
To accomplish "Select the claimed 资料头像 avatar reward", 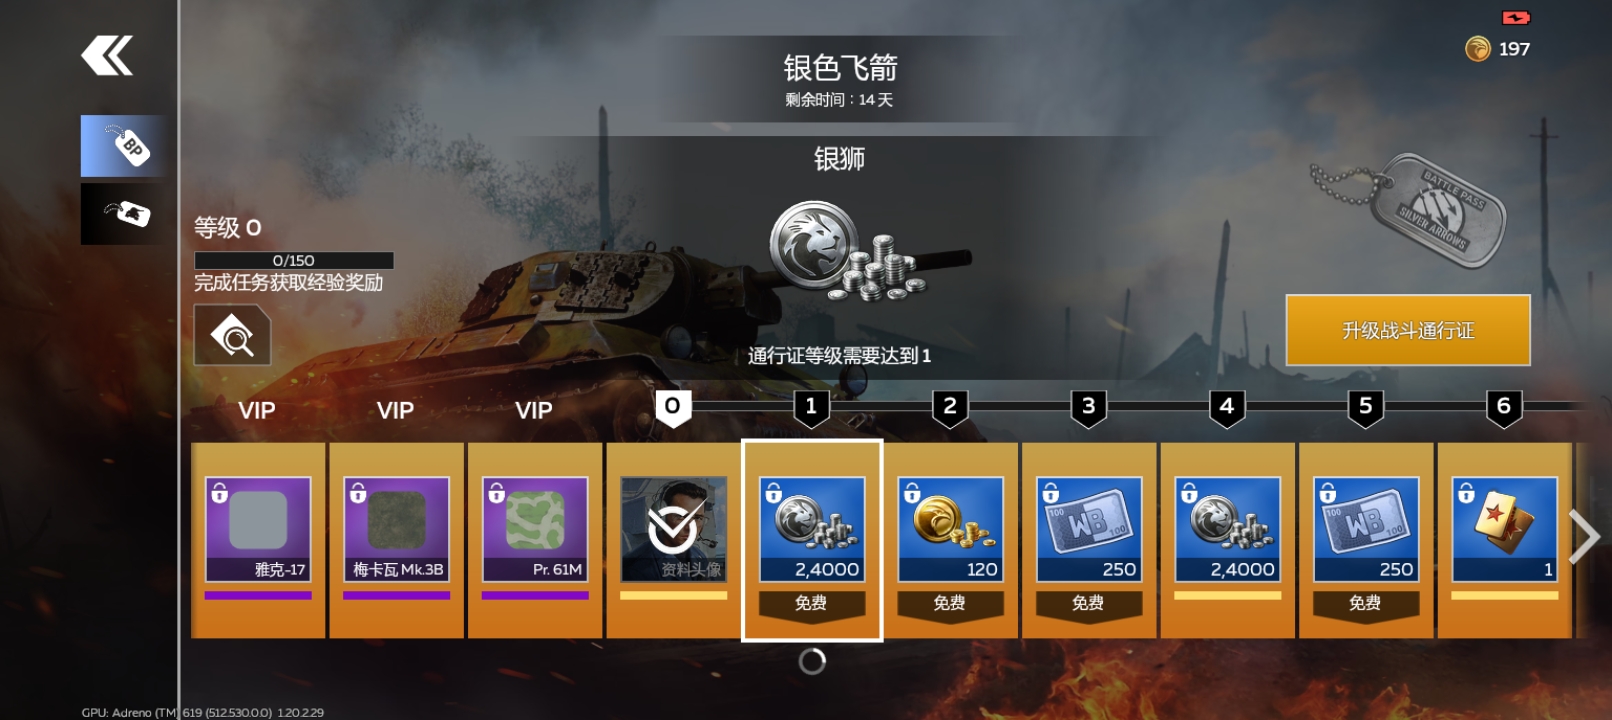I will pyautogui.click(x=673, y=540).
